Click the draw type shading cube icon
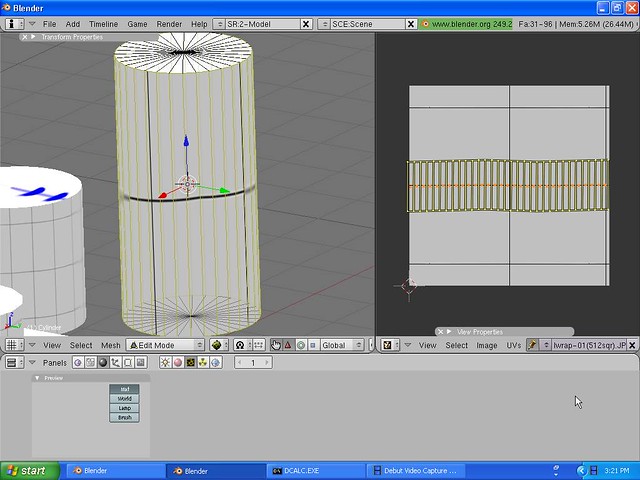The height and width of the screenshot is (480, 640). coord(217,345)
